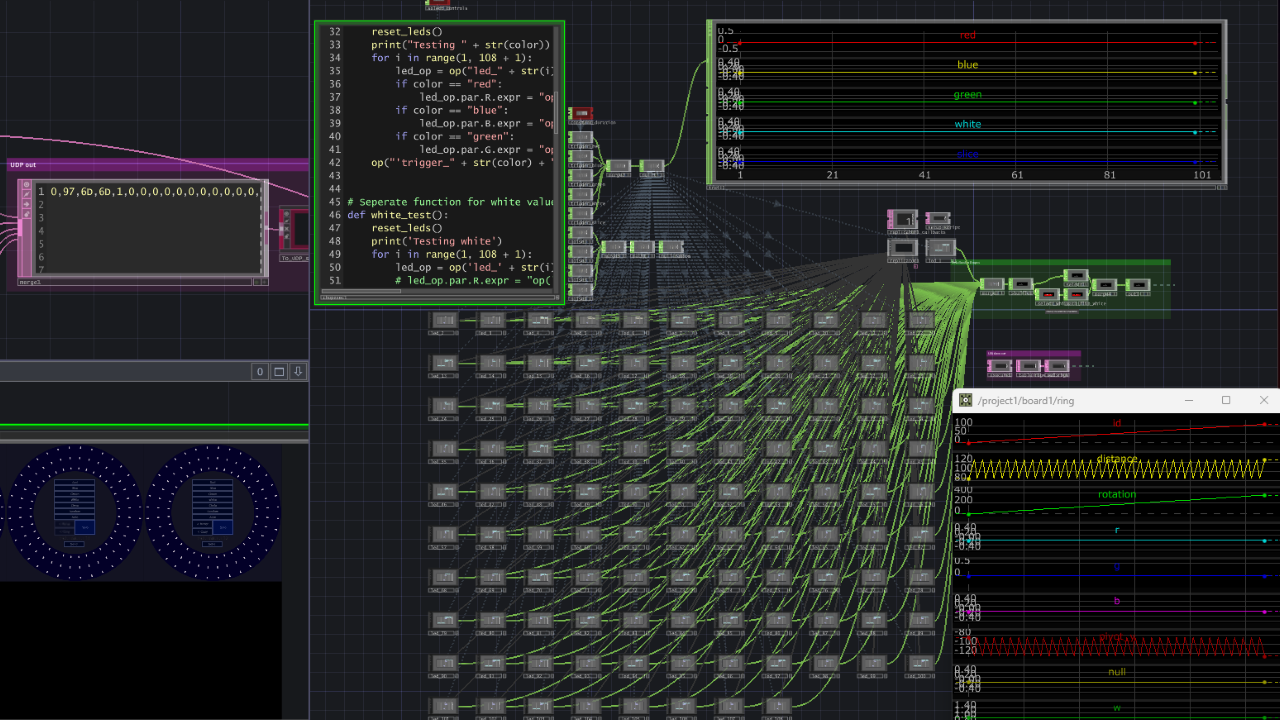Select last node in green group chain

[x=1138, y=285]
